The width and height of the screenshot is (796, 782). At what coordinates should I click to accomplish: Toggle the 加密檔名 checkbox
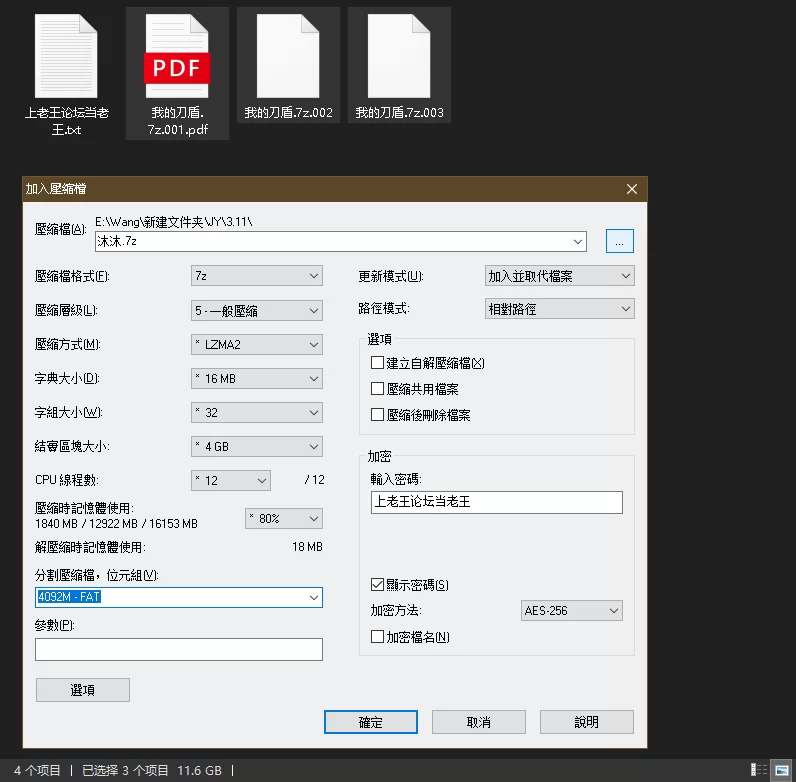click(378, 636)
